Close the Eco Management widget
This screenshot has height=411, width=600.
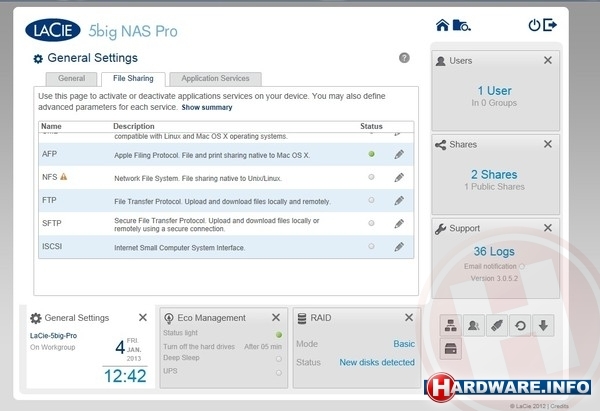[276, 317]
